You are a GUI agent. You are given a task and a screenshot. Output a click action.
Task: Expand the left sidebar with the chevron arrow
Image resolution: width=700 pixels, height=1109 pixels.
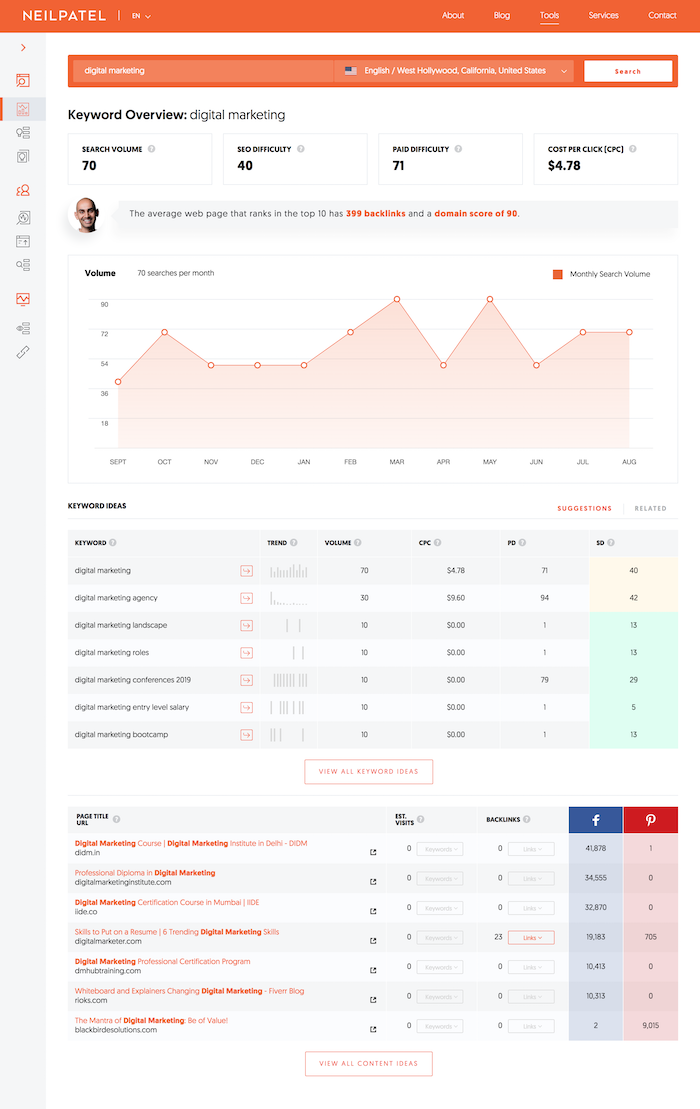click(23, 47)
